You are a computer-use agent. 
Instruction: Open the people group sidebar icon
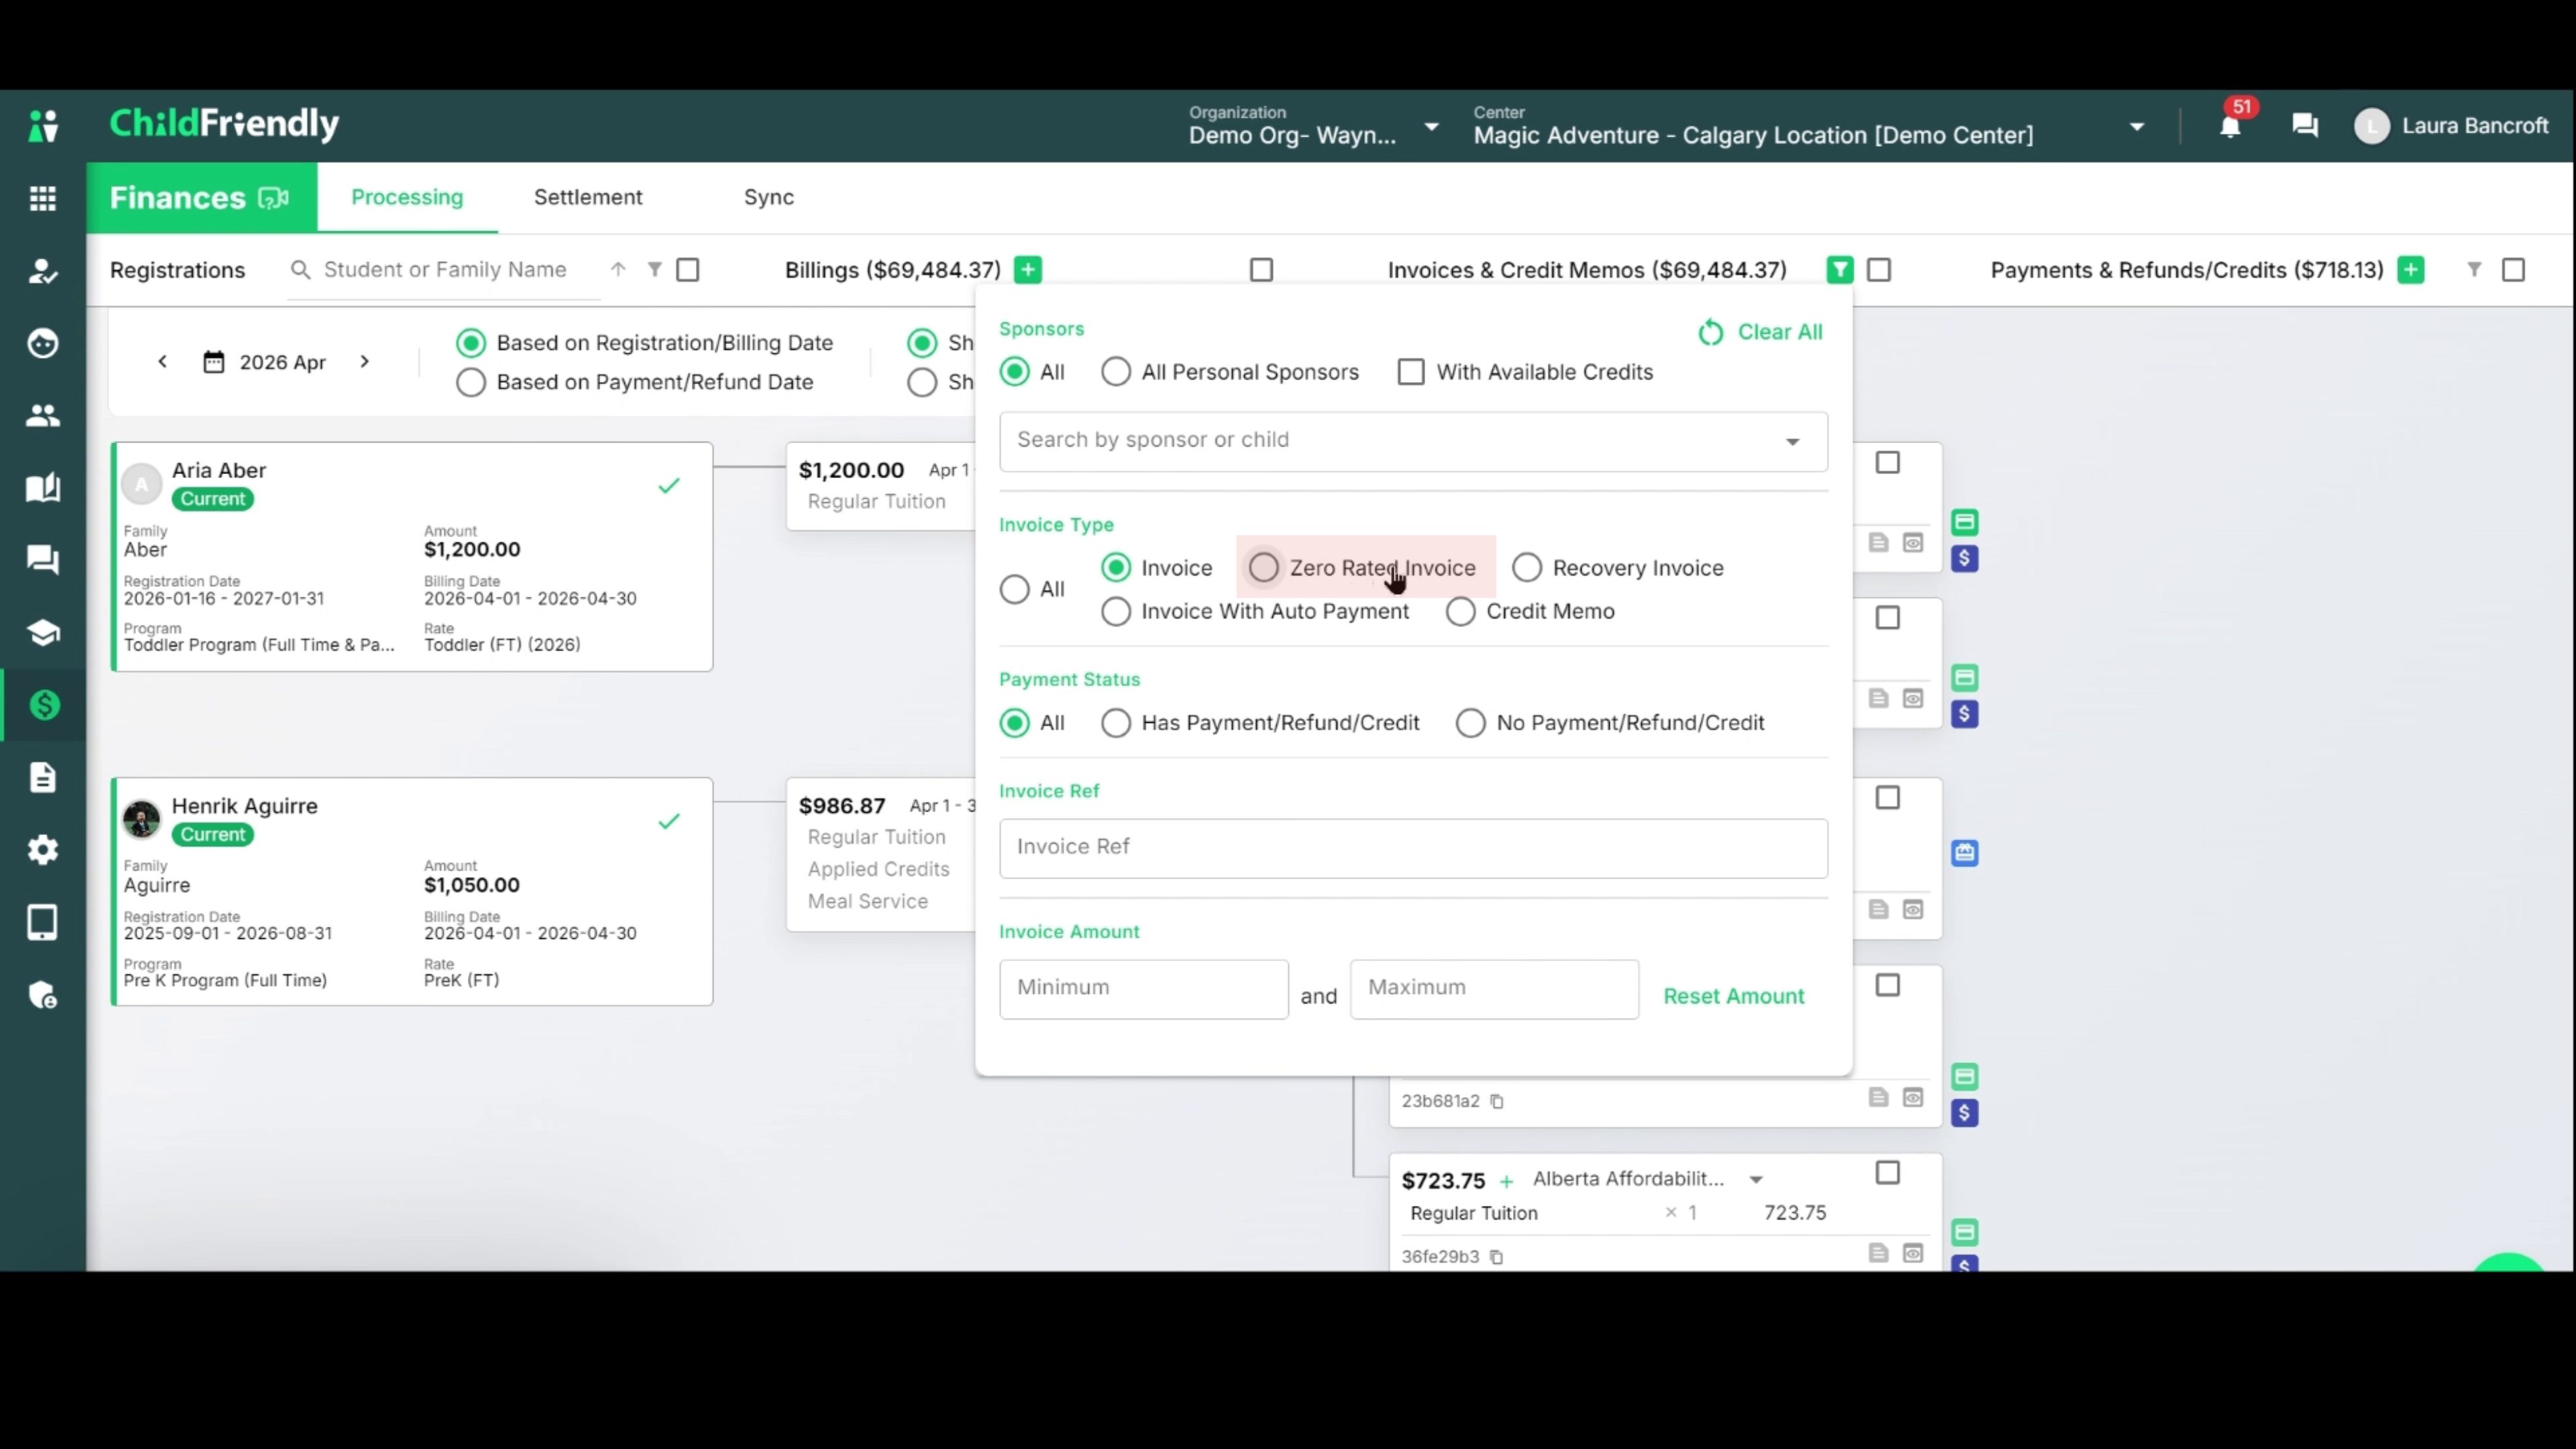[x=43, y=415]
